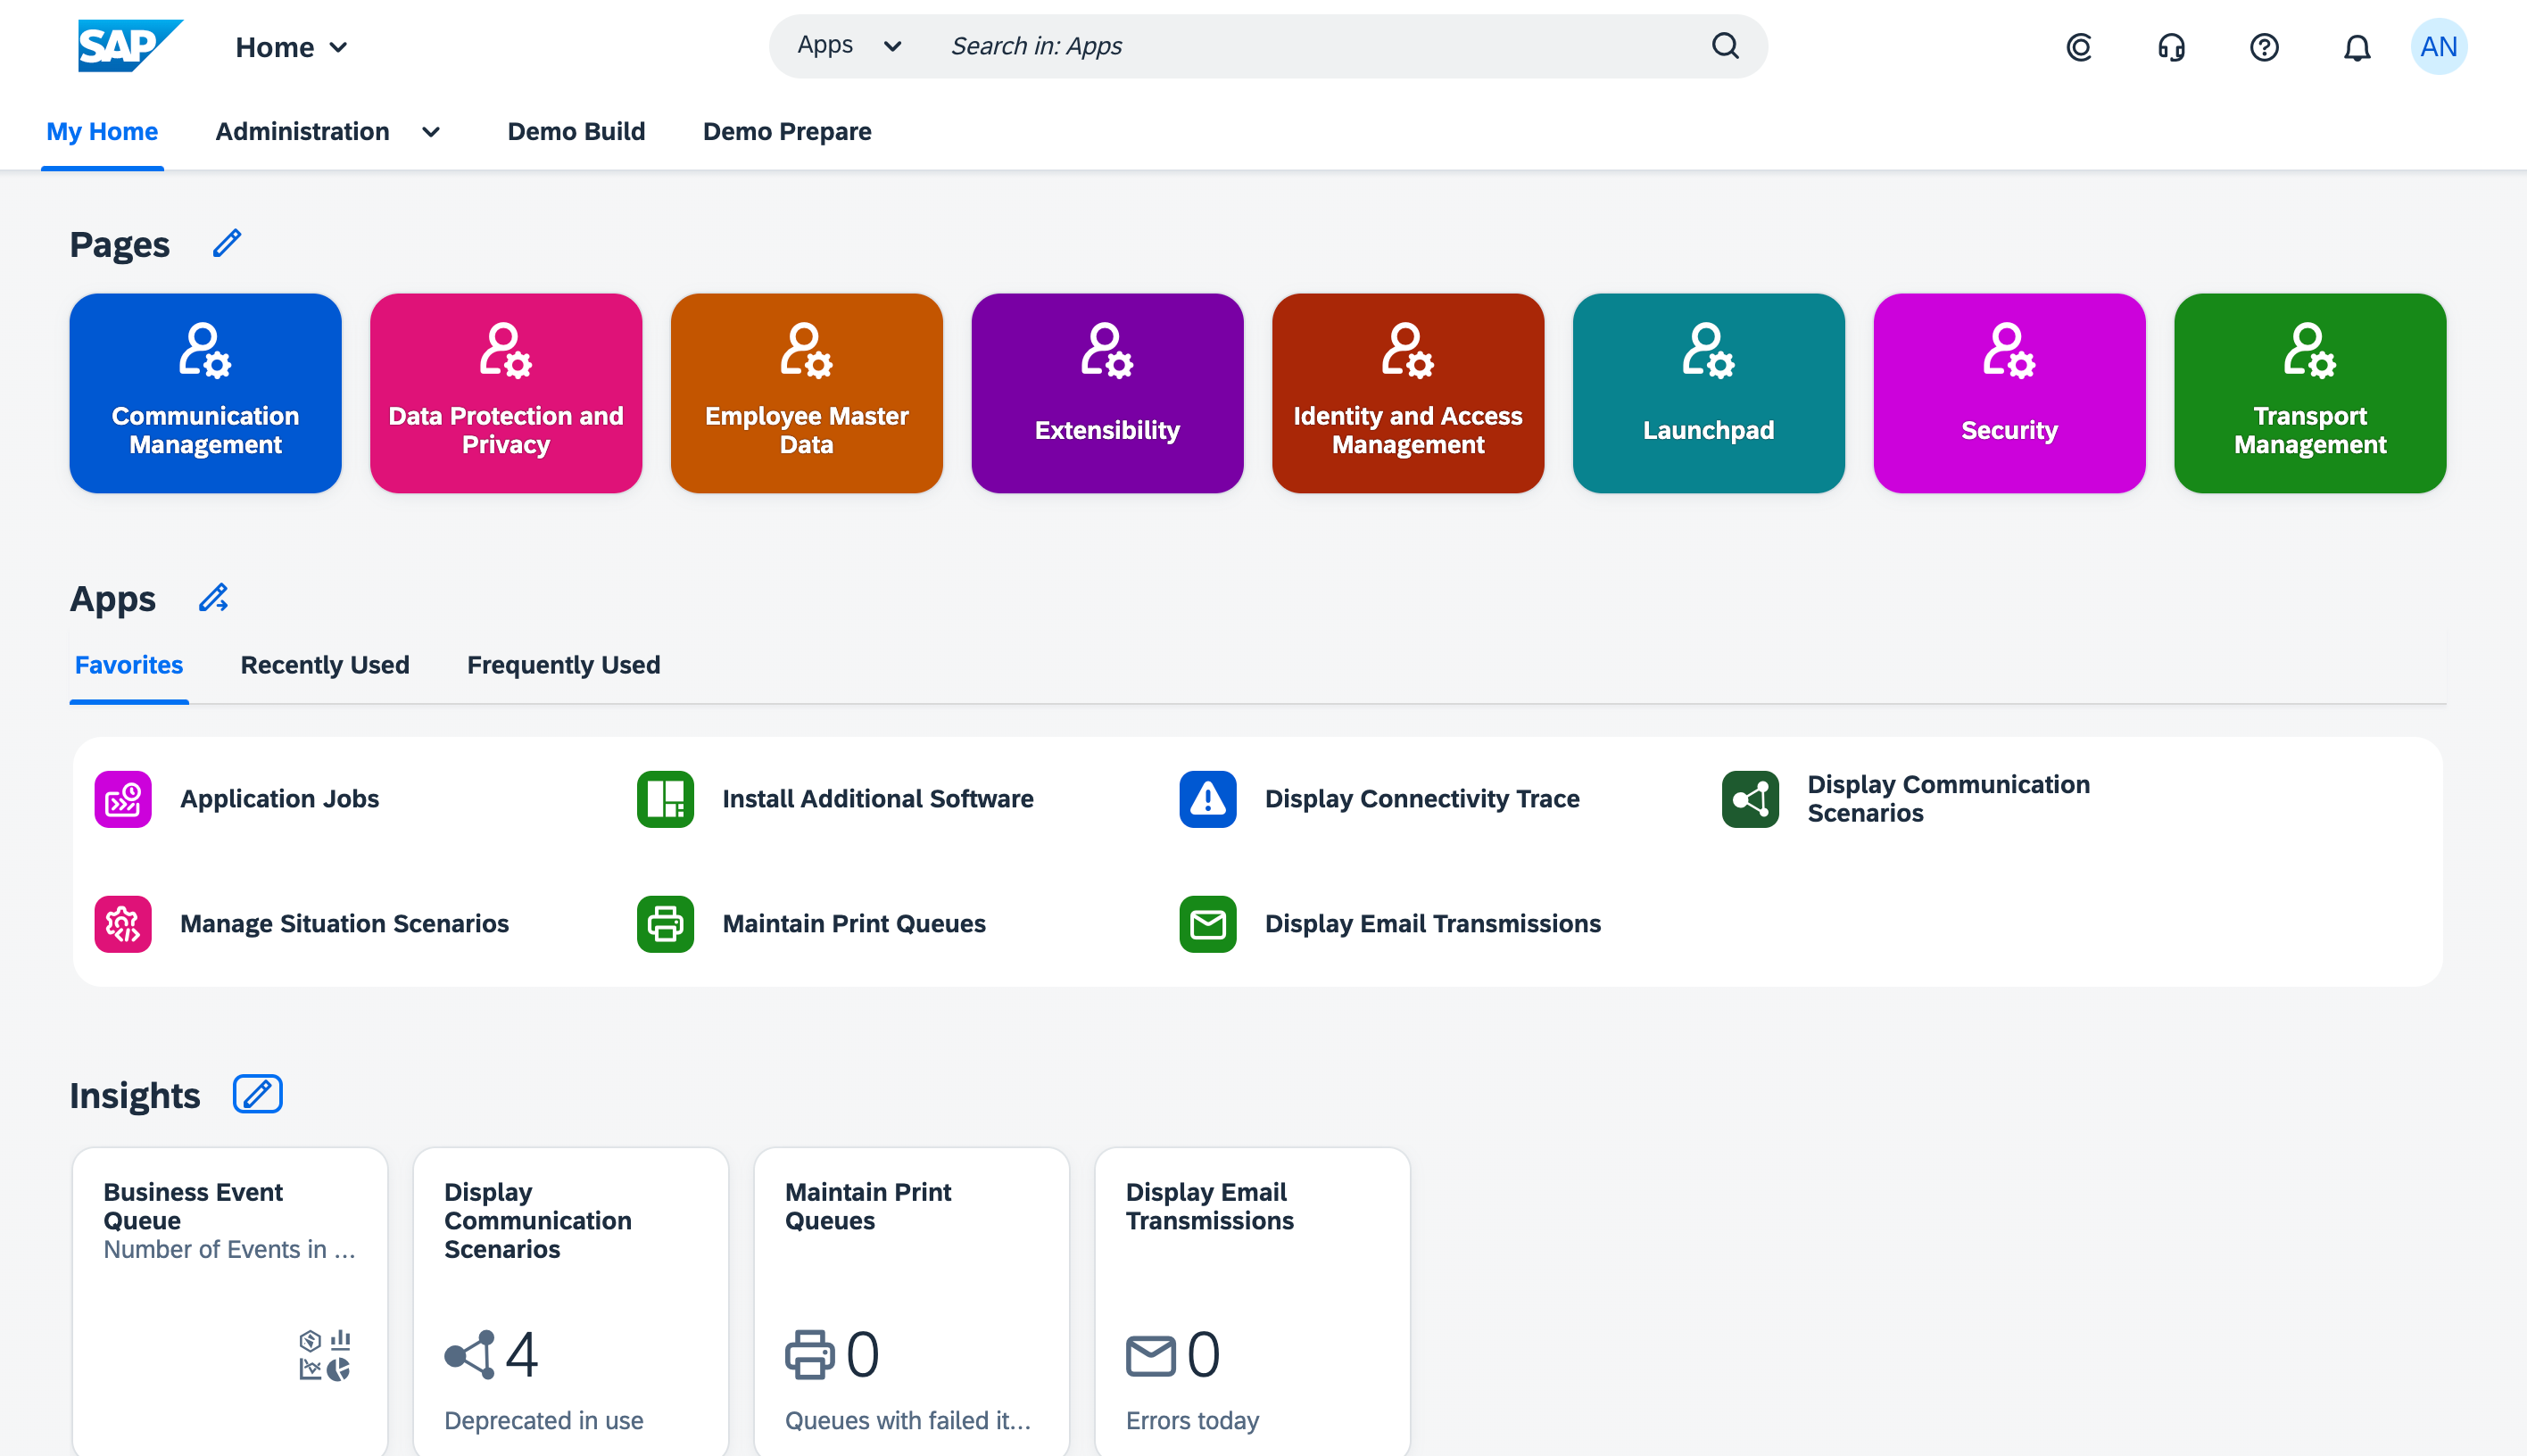Viewport: 2527px width, 1456px height.
Task: Open the AN user avatar menu
Action: (x=2438, y=47)
